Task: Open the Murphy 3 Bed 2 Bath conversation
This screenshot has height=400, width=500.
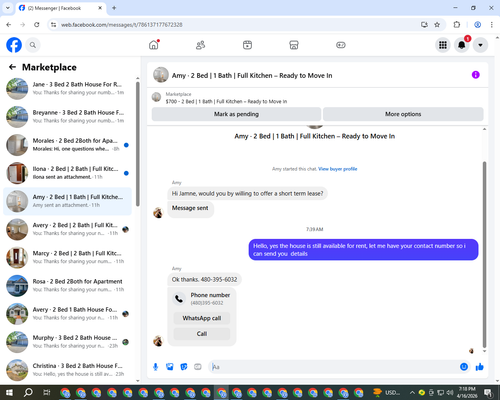Action: [x=67, y=342]
